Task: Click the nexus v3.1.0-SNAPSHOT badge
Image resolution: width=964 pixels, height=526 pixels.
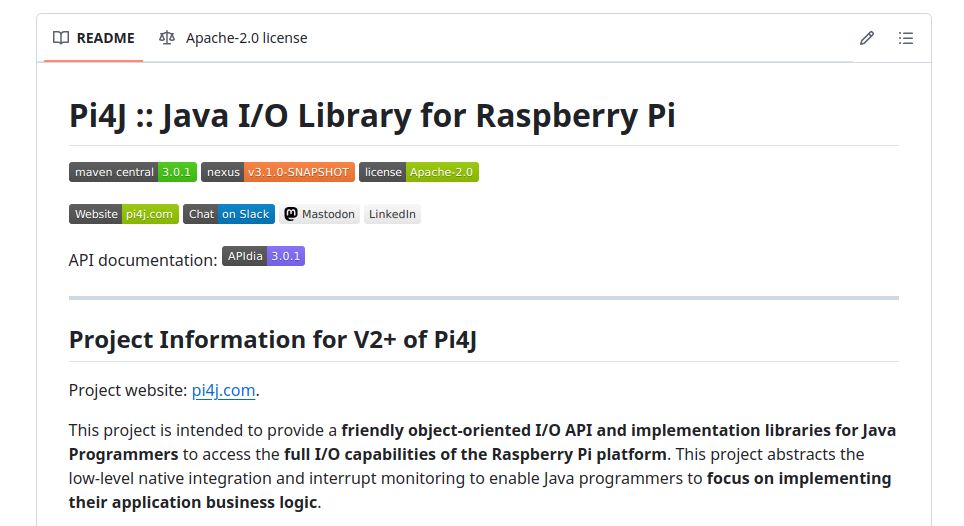Action: [277, 172]
